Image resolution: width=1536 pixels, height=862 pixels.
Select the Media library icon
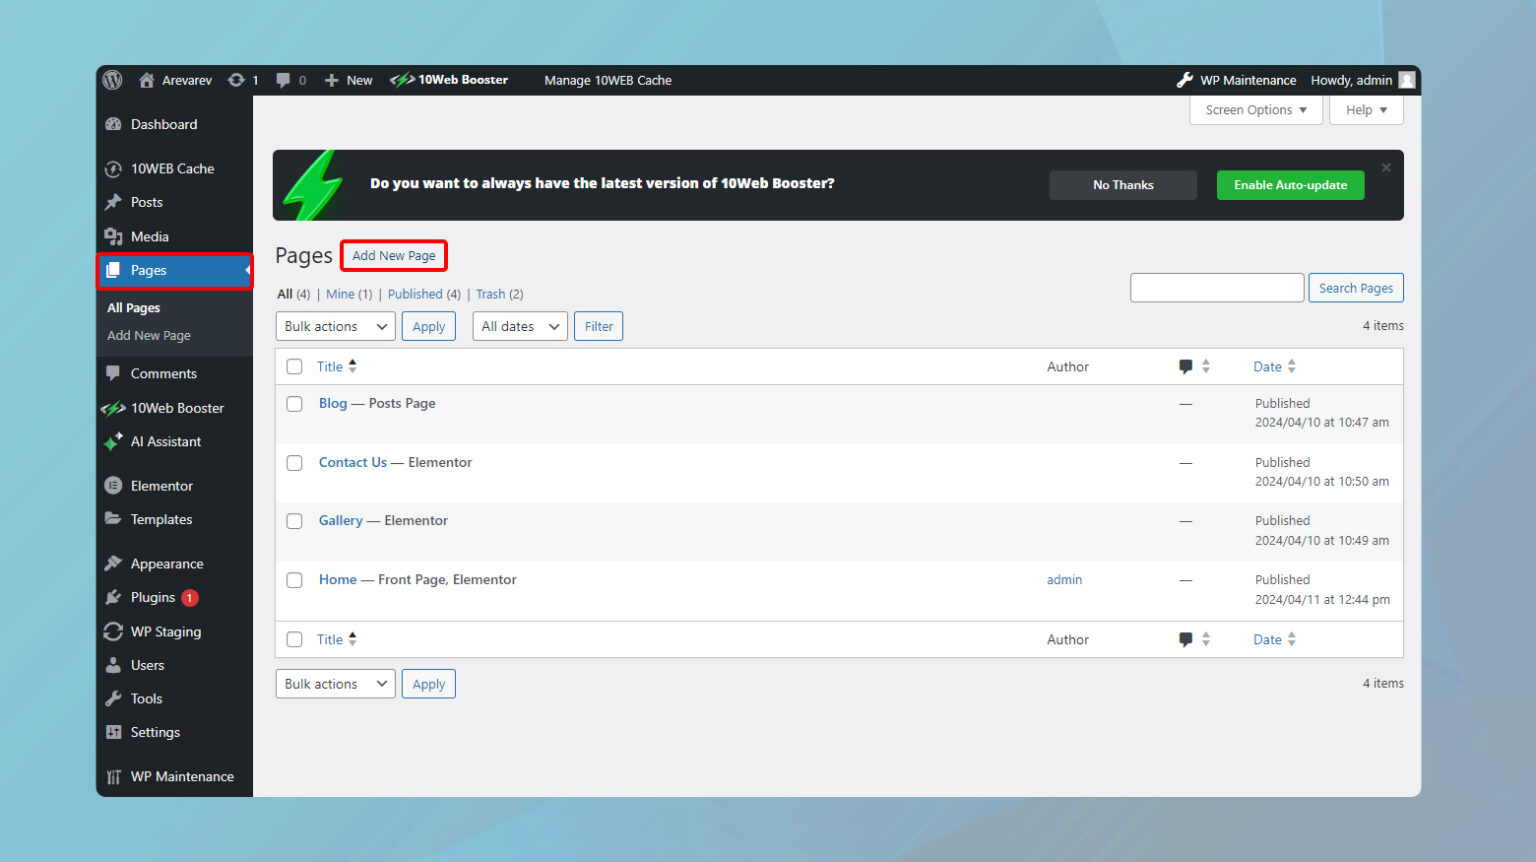pyautogui.click(x=113, y=236)
